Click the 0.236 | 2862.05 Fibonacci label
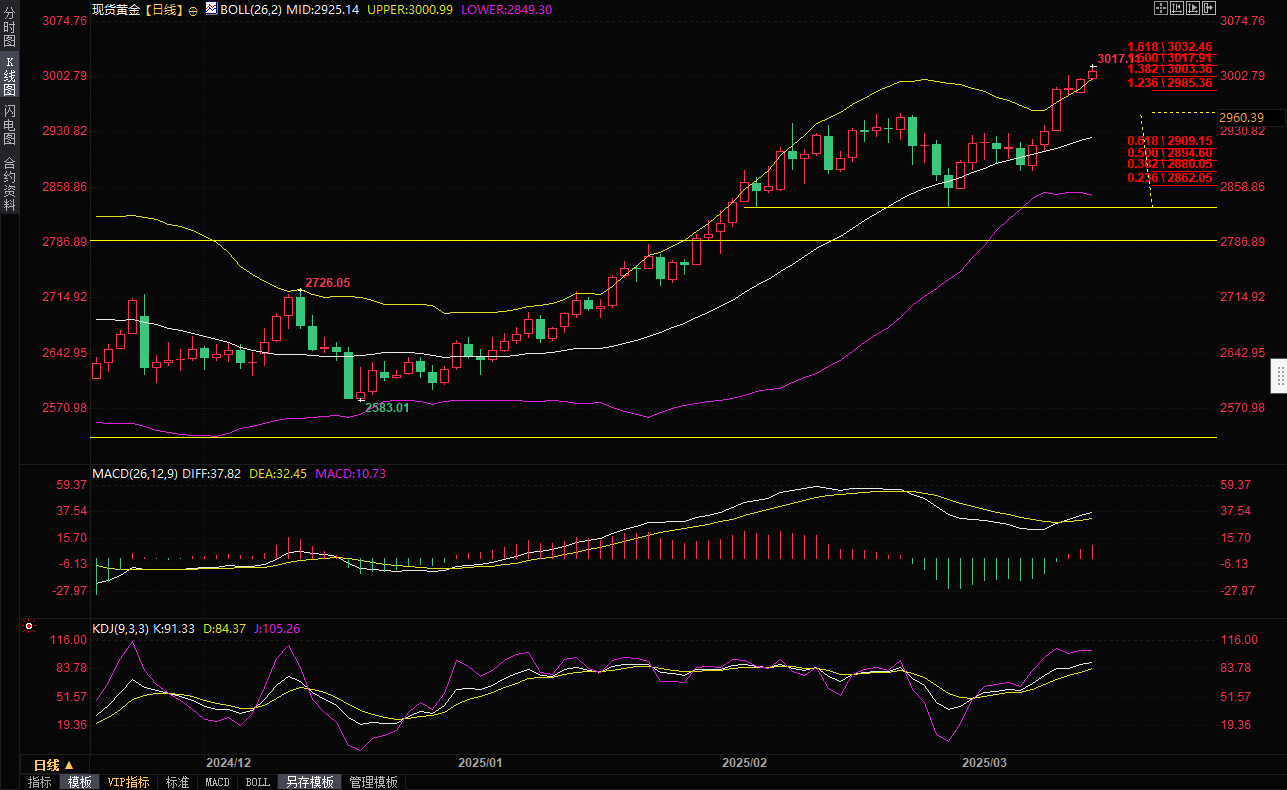Viewport: 1287px width, 790px height. 1169,177
